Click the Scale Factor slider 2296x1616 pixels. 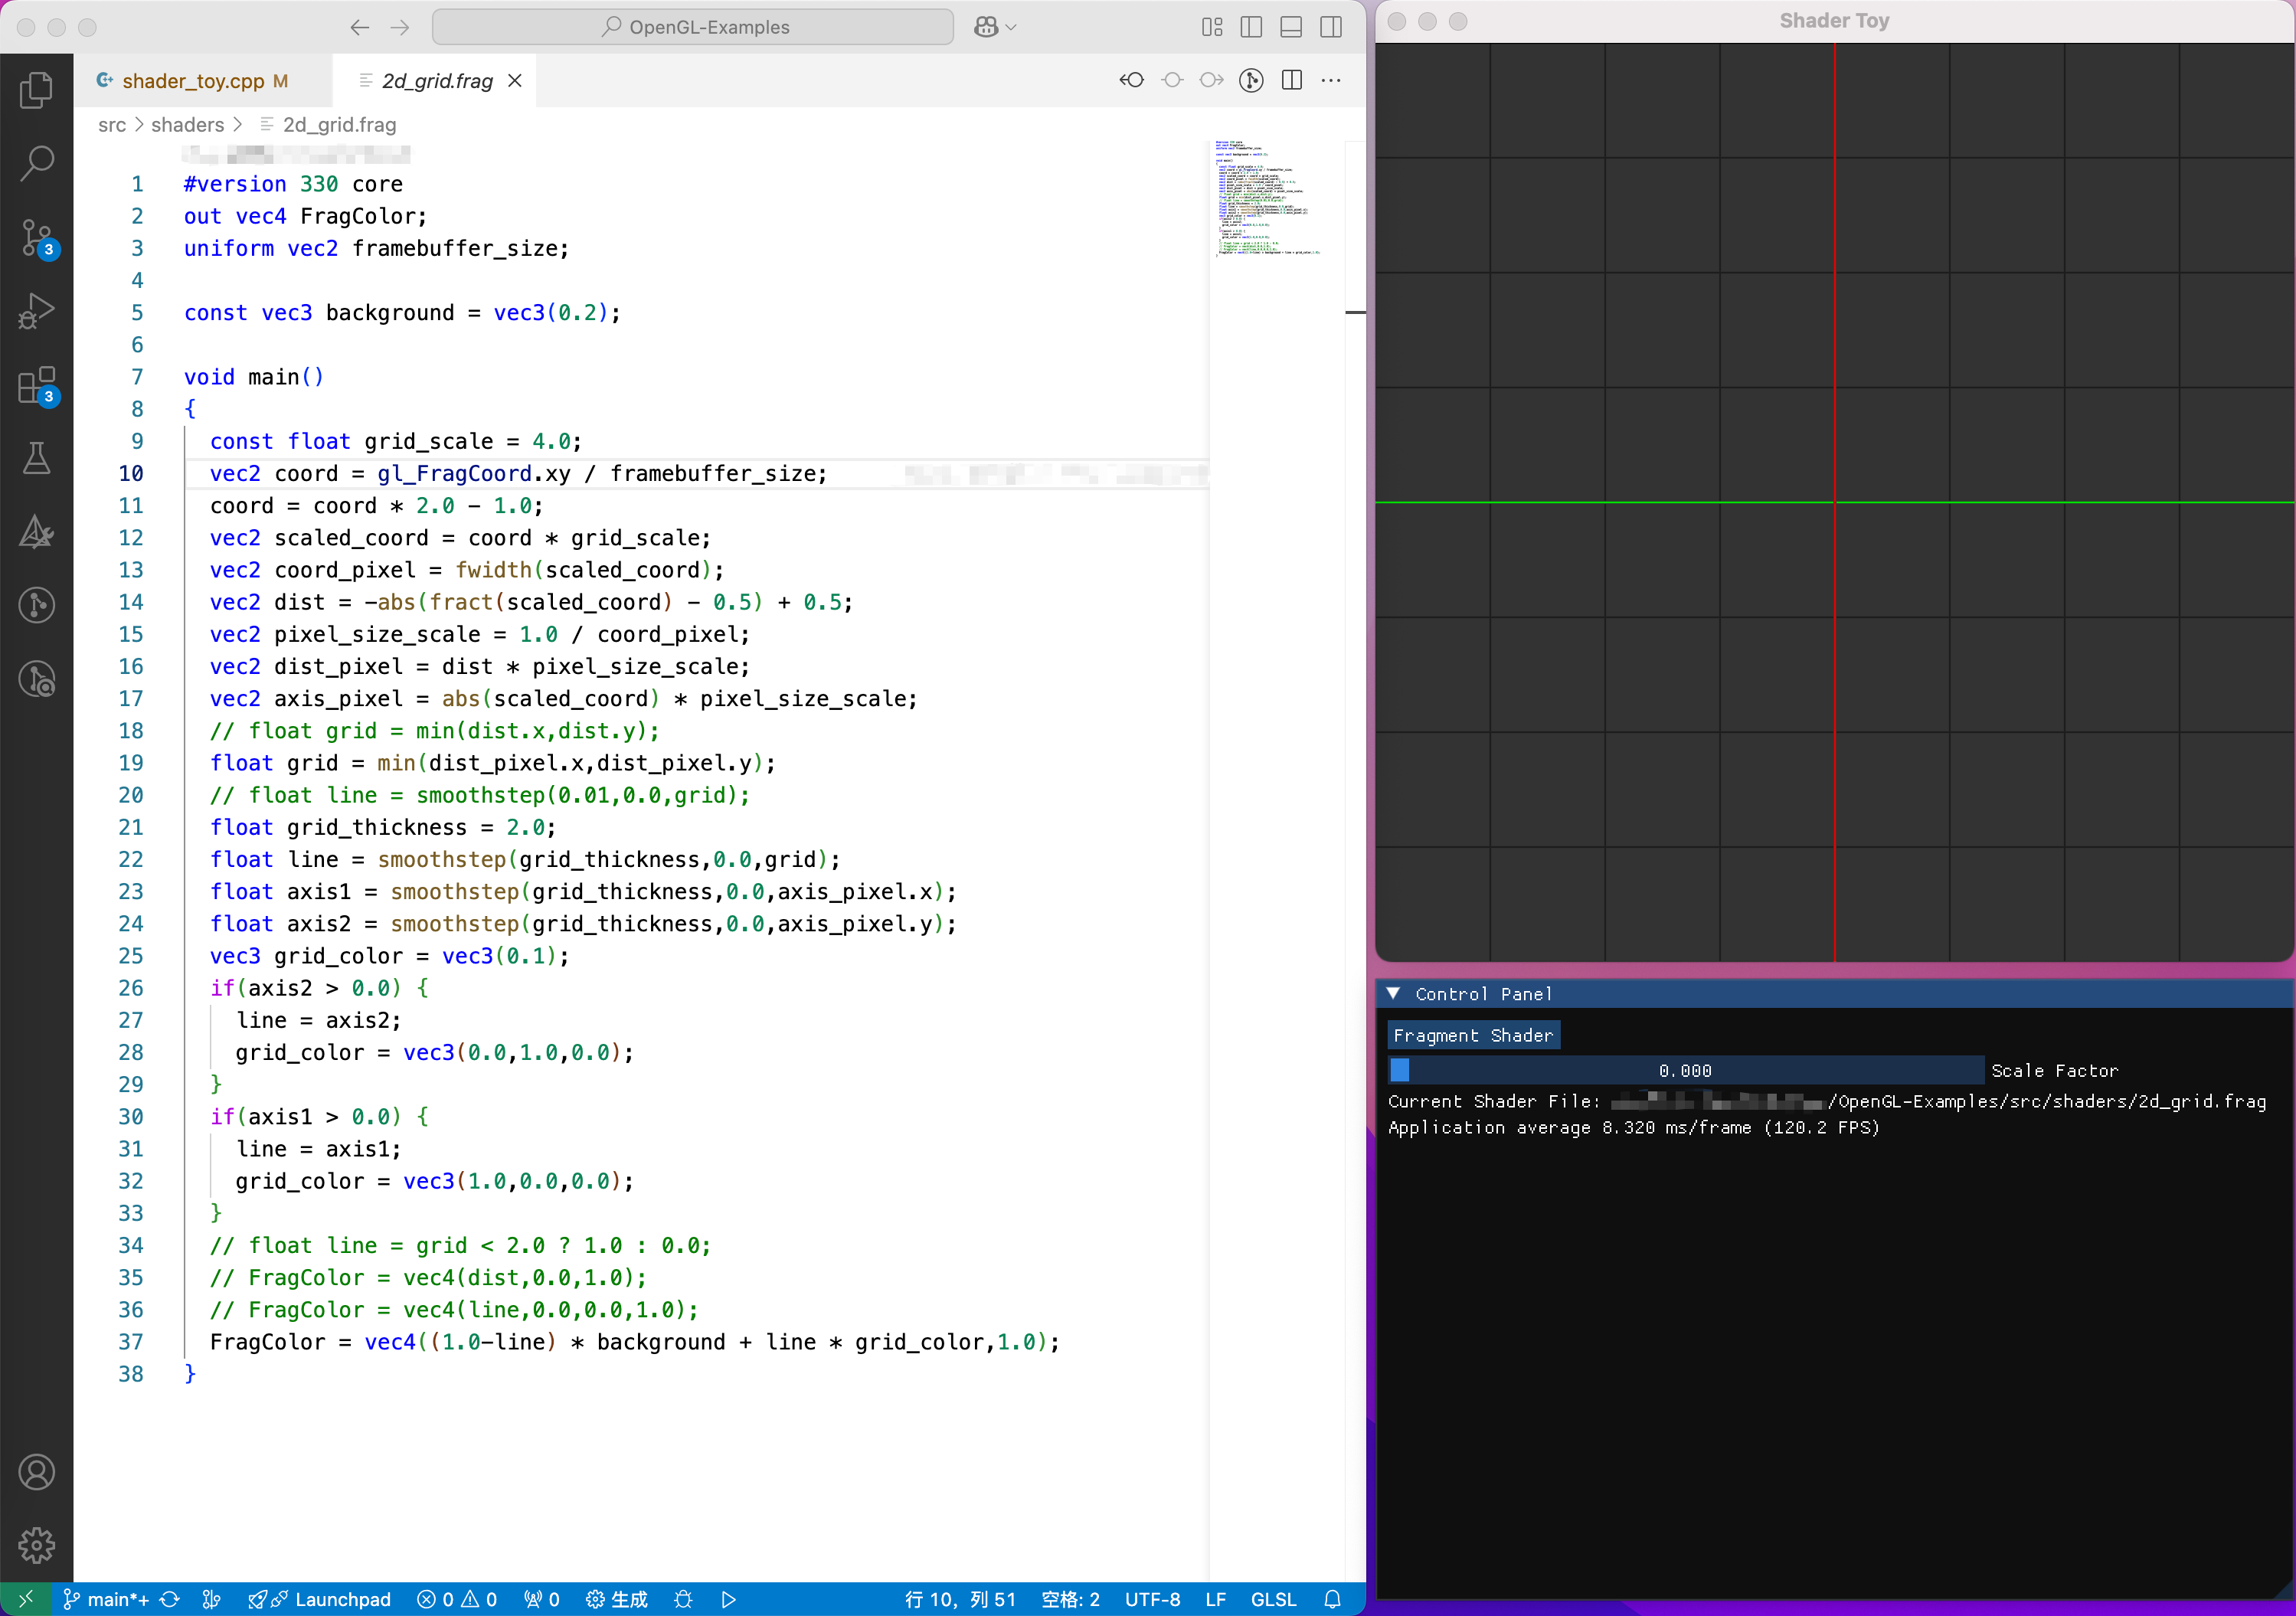click(1685, 1070)
